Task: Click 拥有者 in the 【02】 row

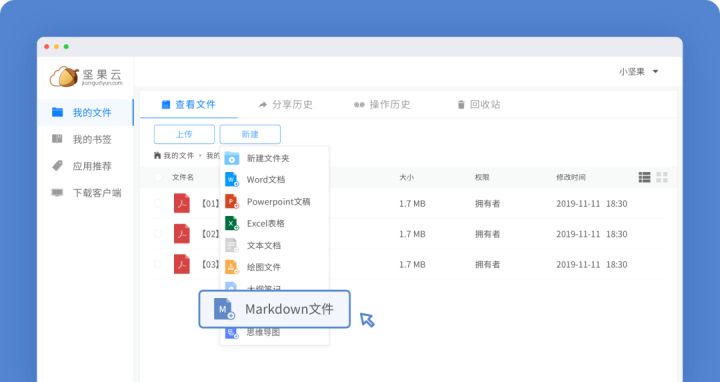Action: tap(487, 234)
